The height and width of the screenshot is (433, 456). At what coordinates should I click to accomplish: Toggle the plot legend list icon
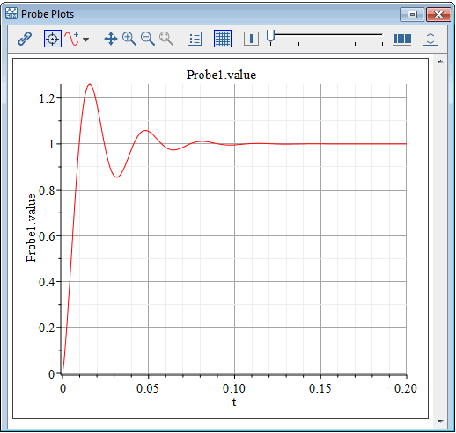(195, 39)
